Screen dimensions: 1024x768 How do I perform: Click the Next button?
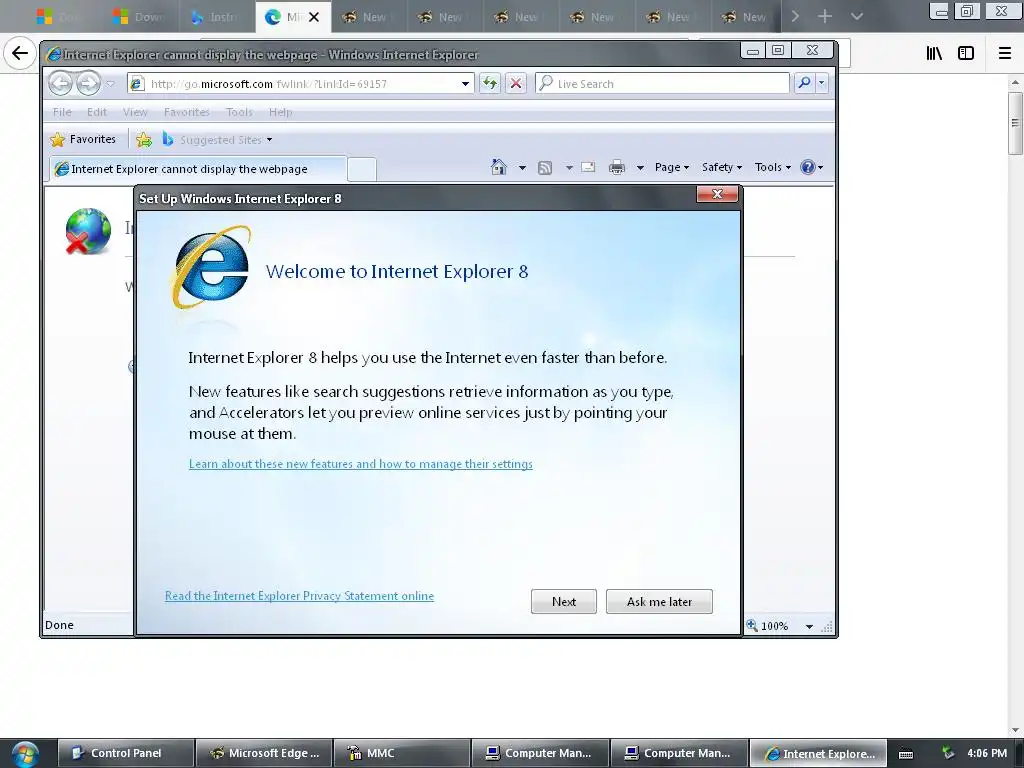564,601
